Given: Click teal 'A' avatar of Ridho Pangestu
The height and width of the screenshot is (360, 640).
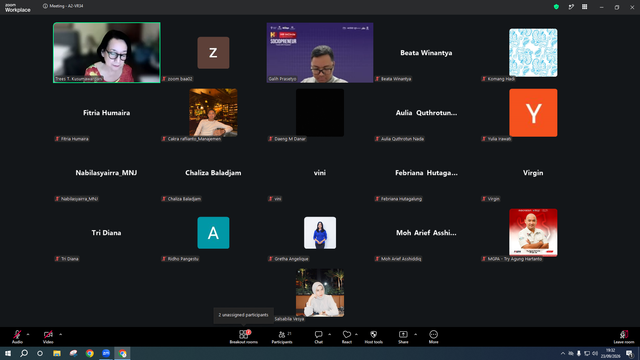Looking at the screenshot, I should [213, 233].
